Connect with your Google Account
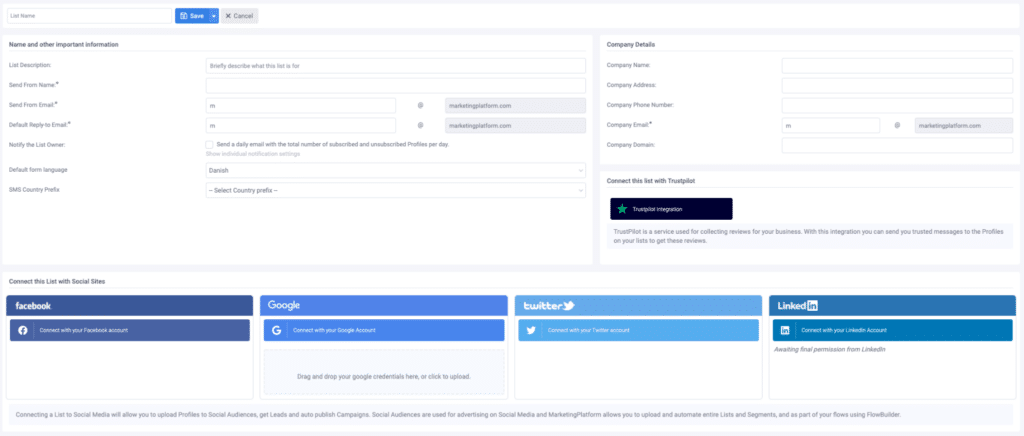The image size is (1024, 436). 384,330
